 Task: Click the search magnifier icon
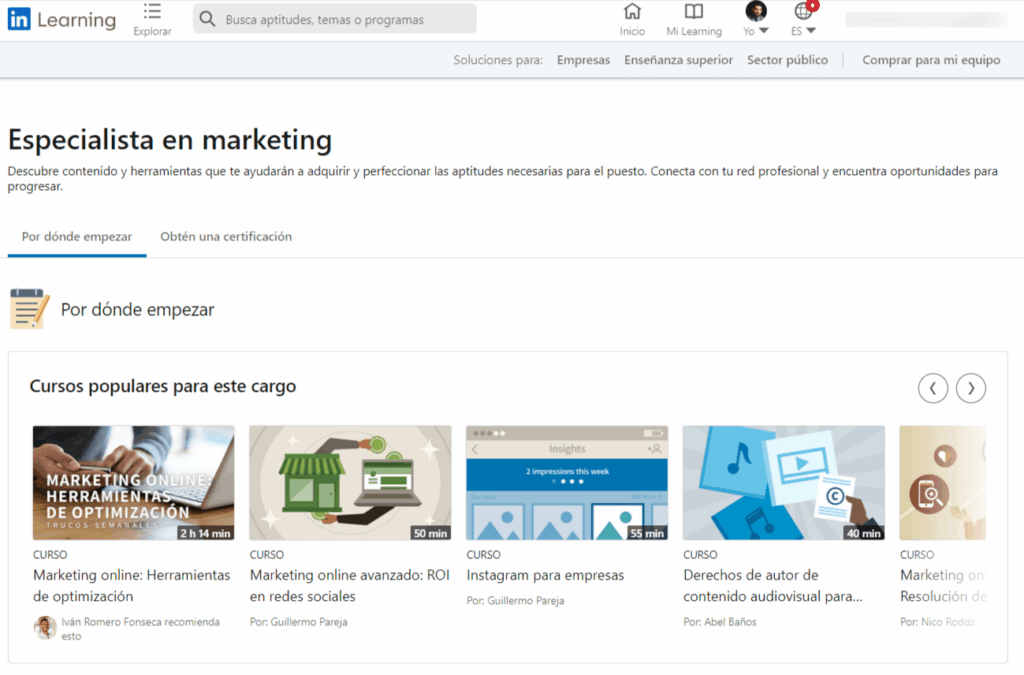point(206,18)
